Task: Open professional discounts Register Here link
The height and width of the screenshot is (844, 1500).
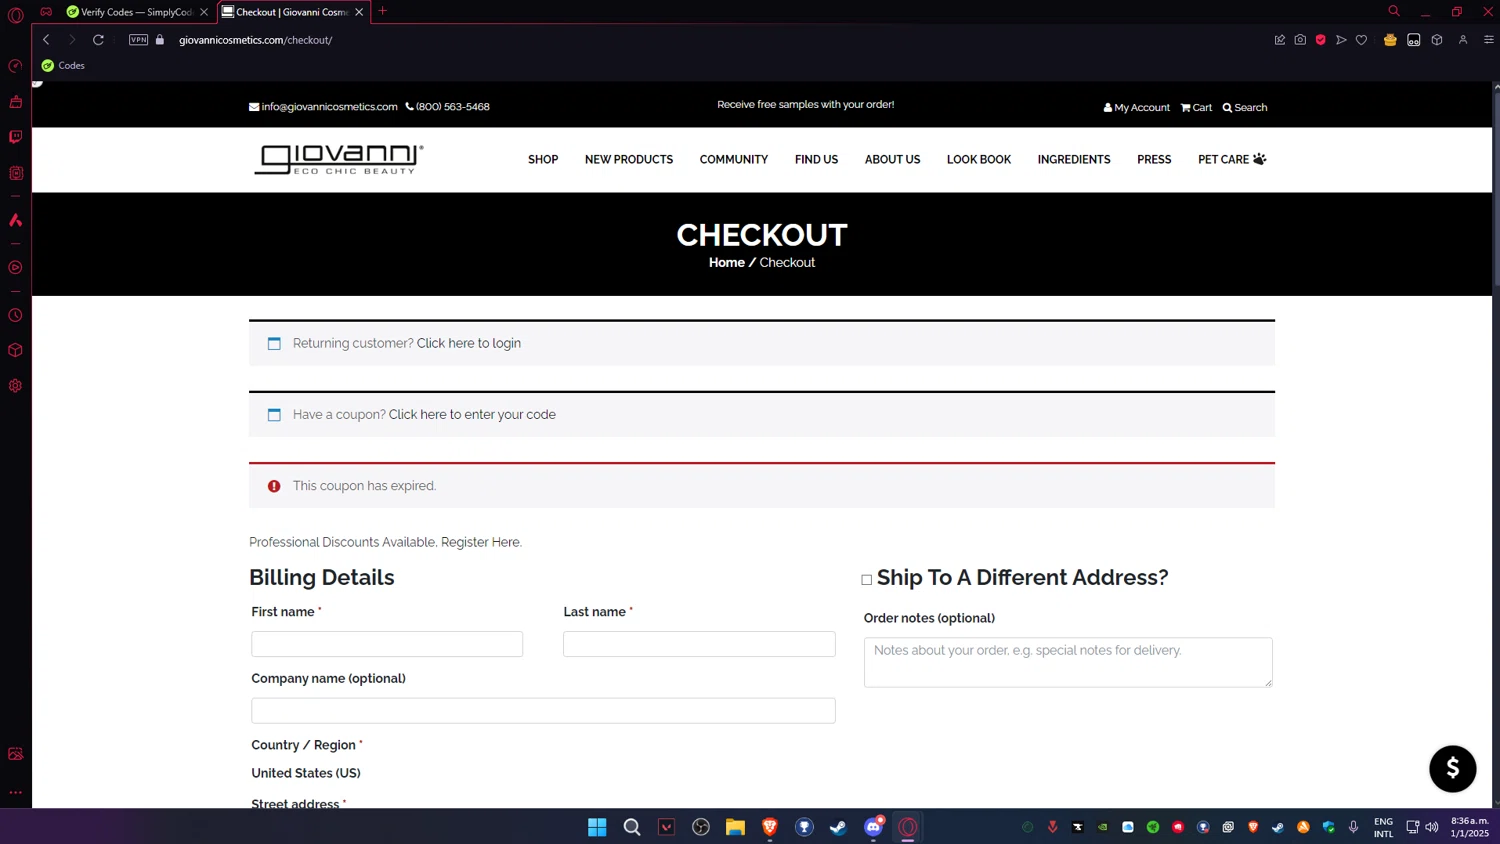Action: click(480, 542)
